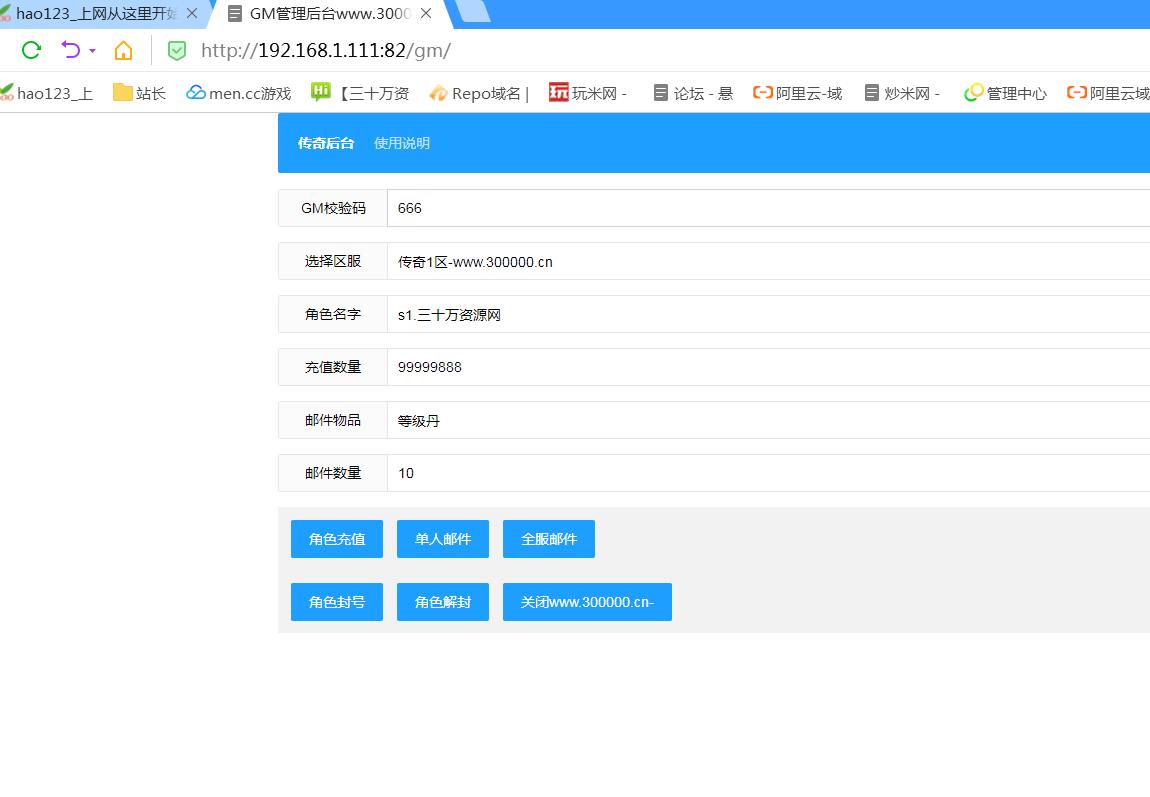Switch to the hao123 tab
Screen dimensions: 1150x797
point(90,14)
